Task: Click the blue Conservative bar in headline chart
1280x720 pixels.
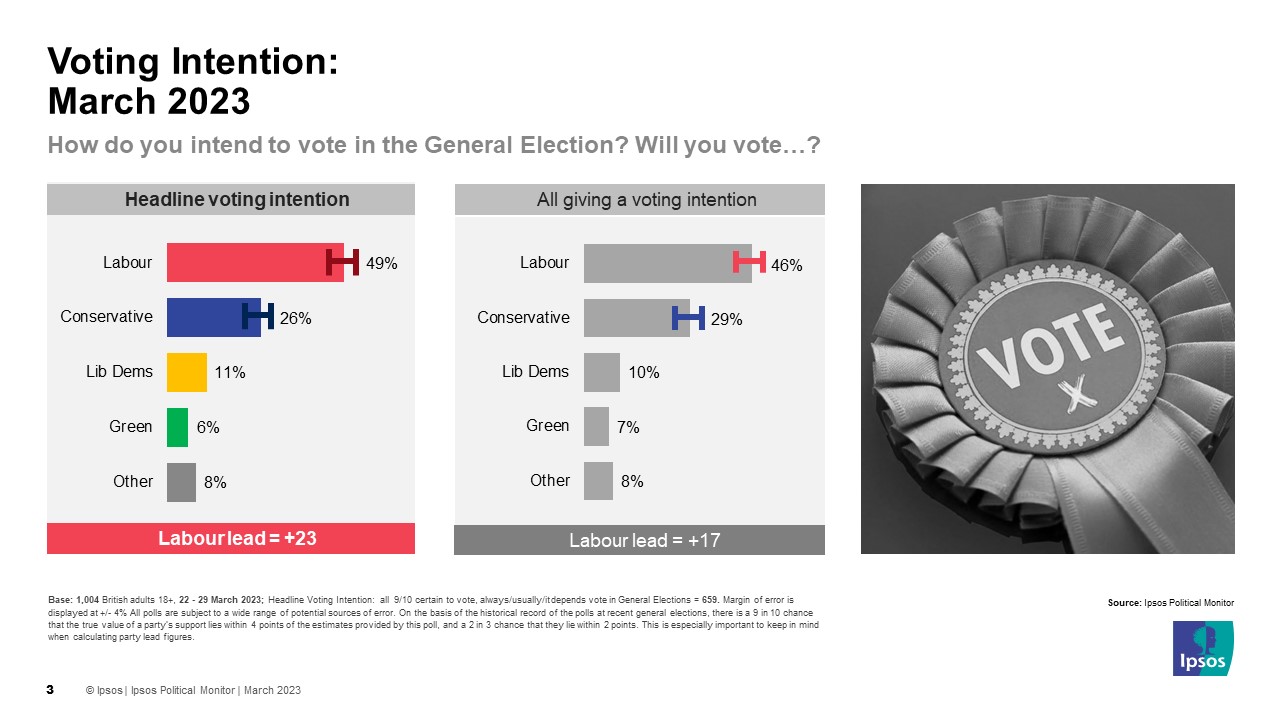Action: point(214,317)
